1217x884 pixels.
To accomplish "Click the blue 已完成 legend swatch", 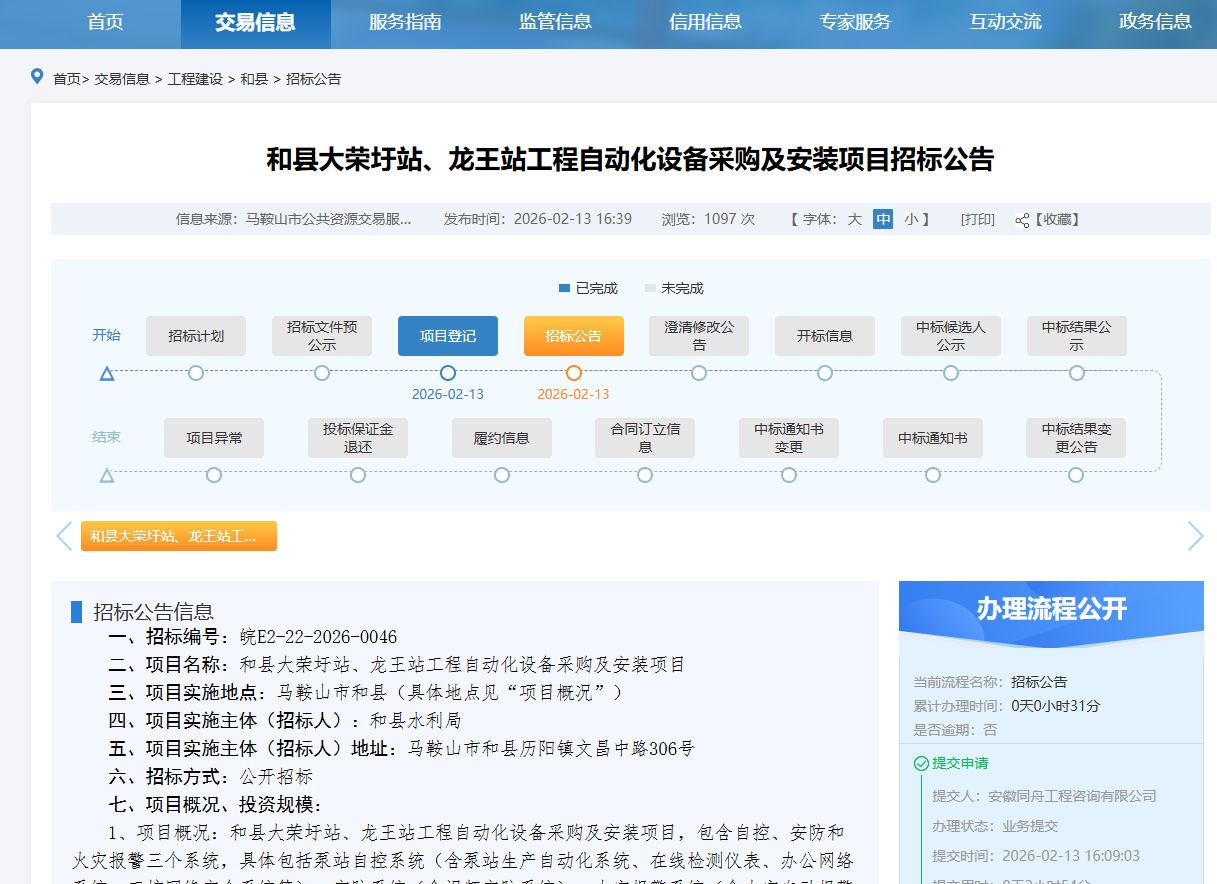I will [564, 288].
